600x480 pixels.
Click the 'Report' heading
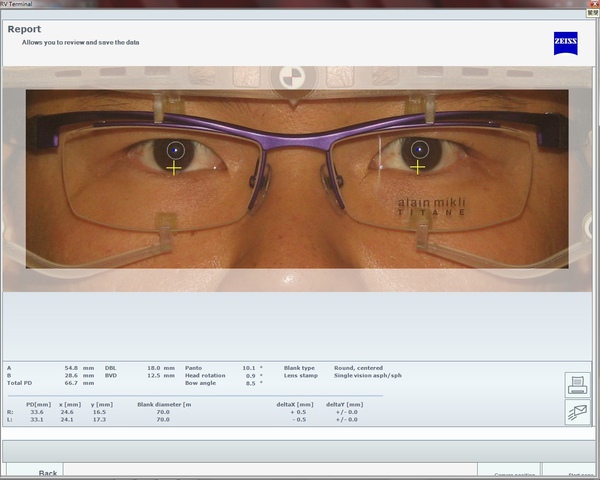point(24,29)
